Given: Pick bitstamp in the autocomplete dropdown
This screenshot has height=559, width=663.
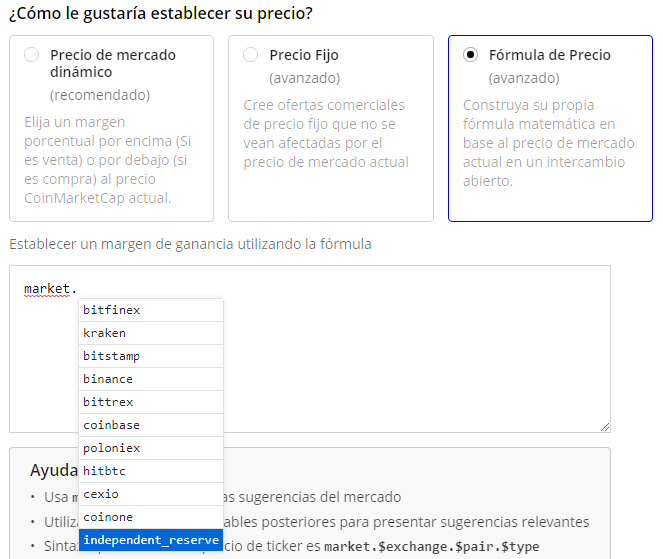Looking at the screenshot, I should [x=151, y=356].
